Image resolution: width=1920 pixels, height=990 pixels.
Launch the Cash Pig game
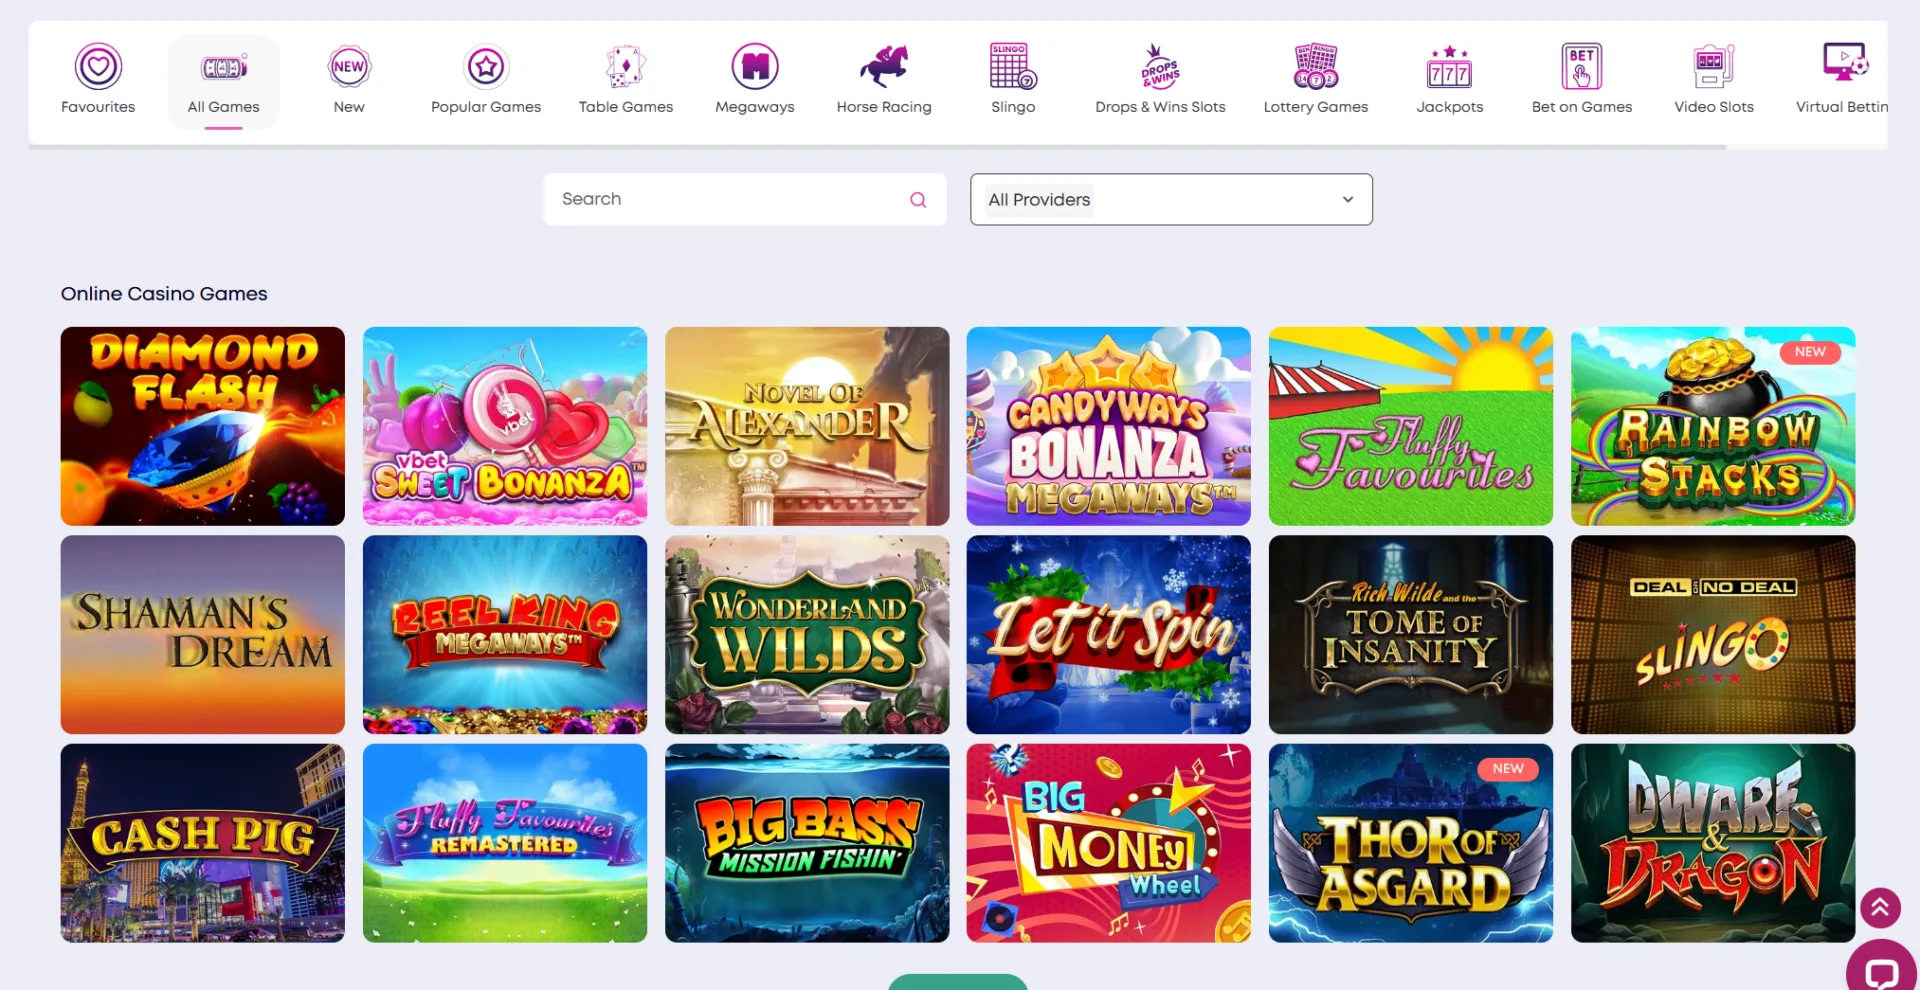203,843
